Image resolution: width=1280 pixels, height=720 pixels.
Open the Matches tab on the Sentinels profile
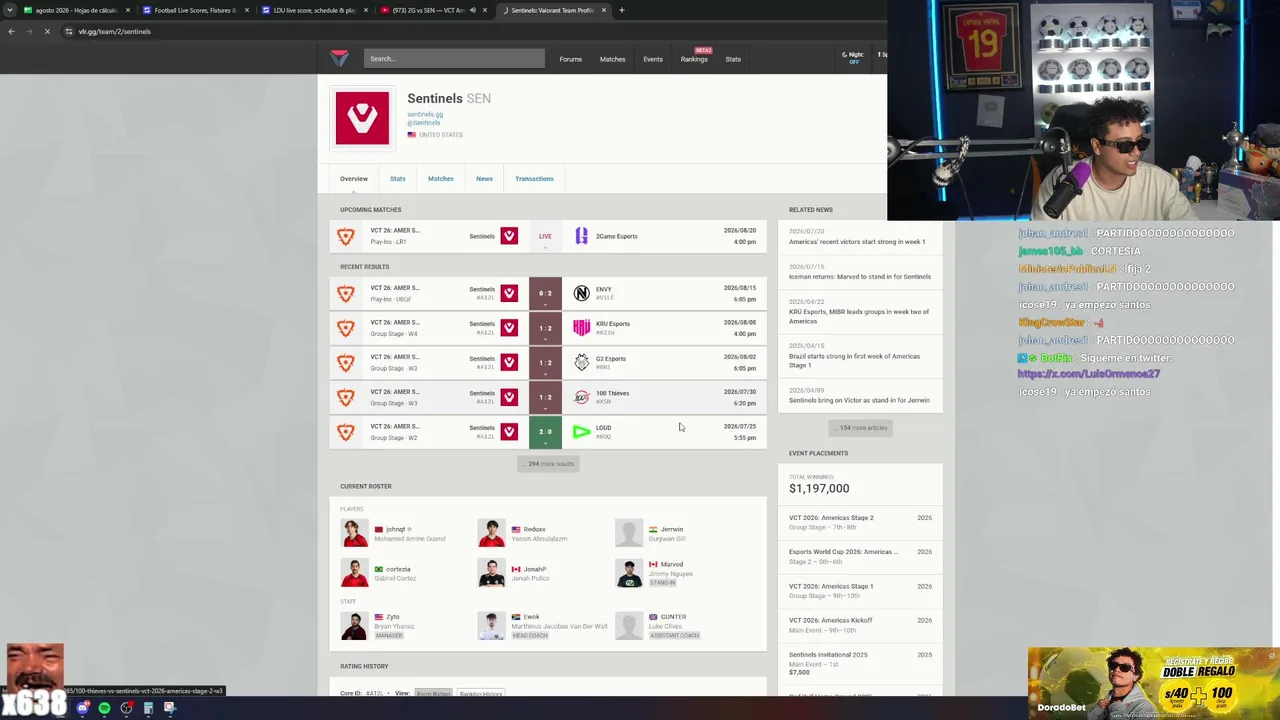[x=441, y=178]
